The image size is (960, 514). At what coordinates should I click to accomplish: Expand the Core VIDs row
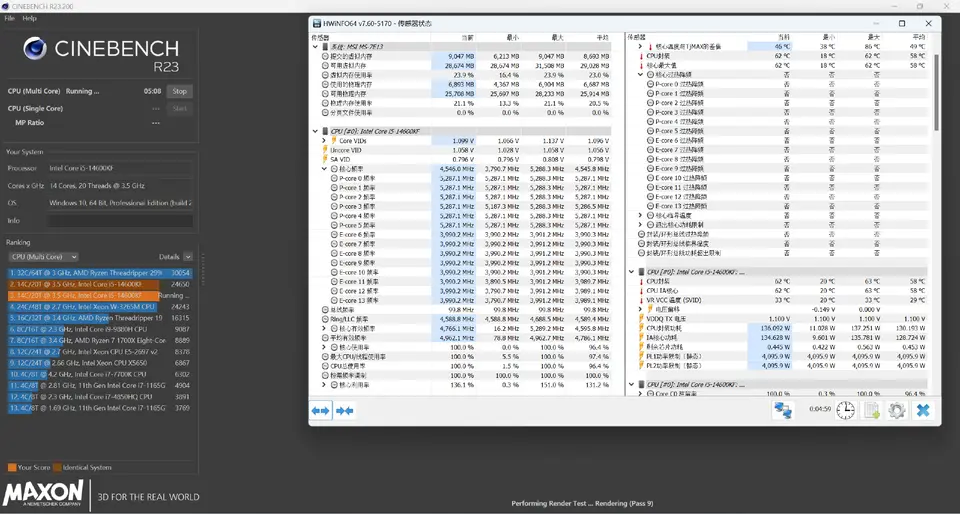coord(324,141)
